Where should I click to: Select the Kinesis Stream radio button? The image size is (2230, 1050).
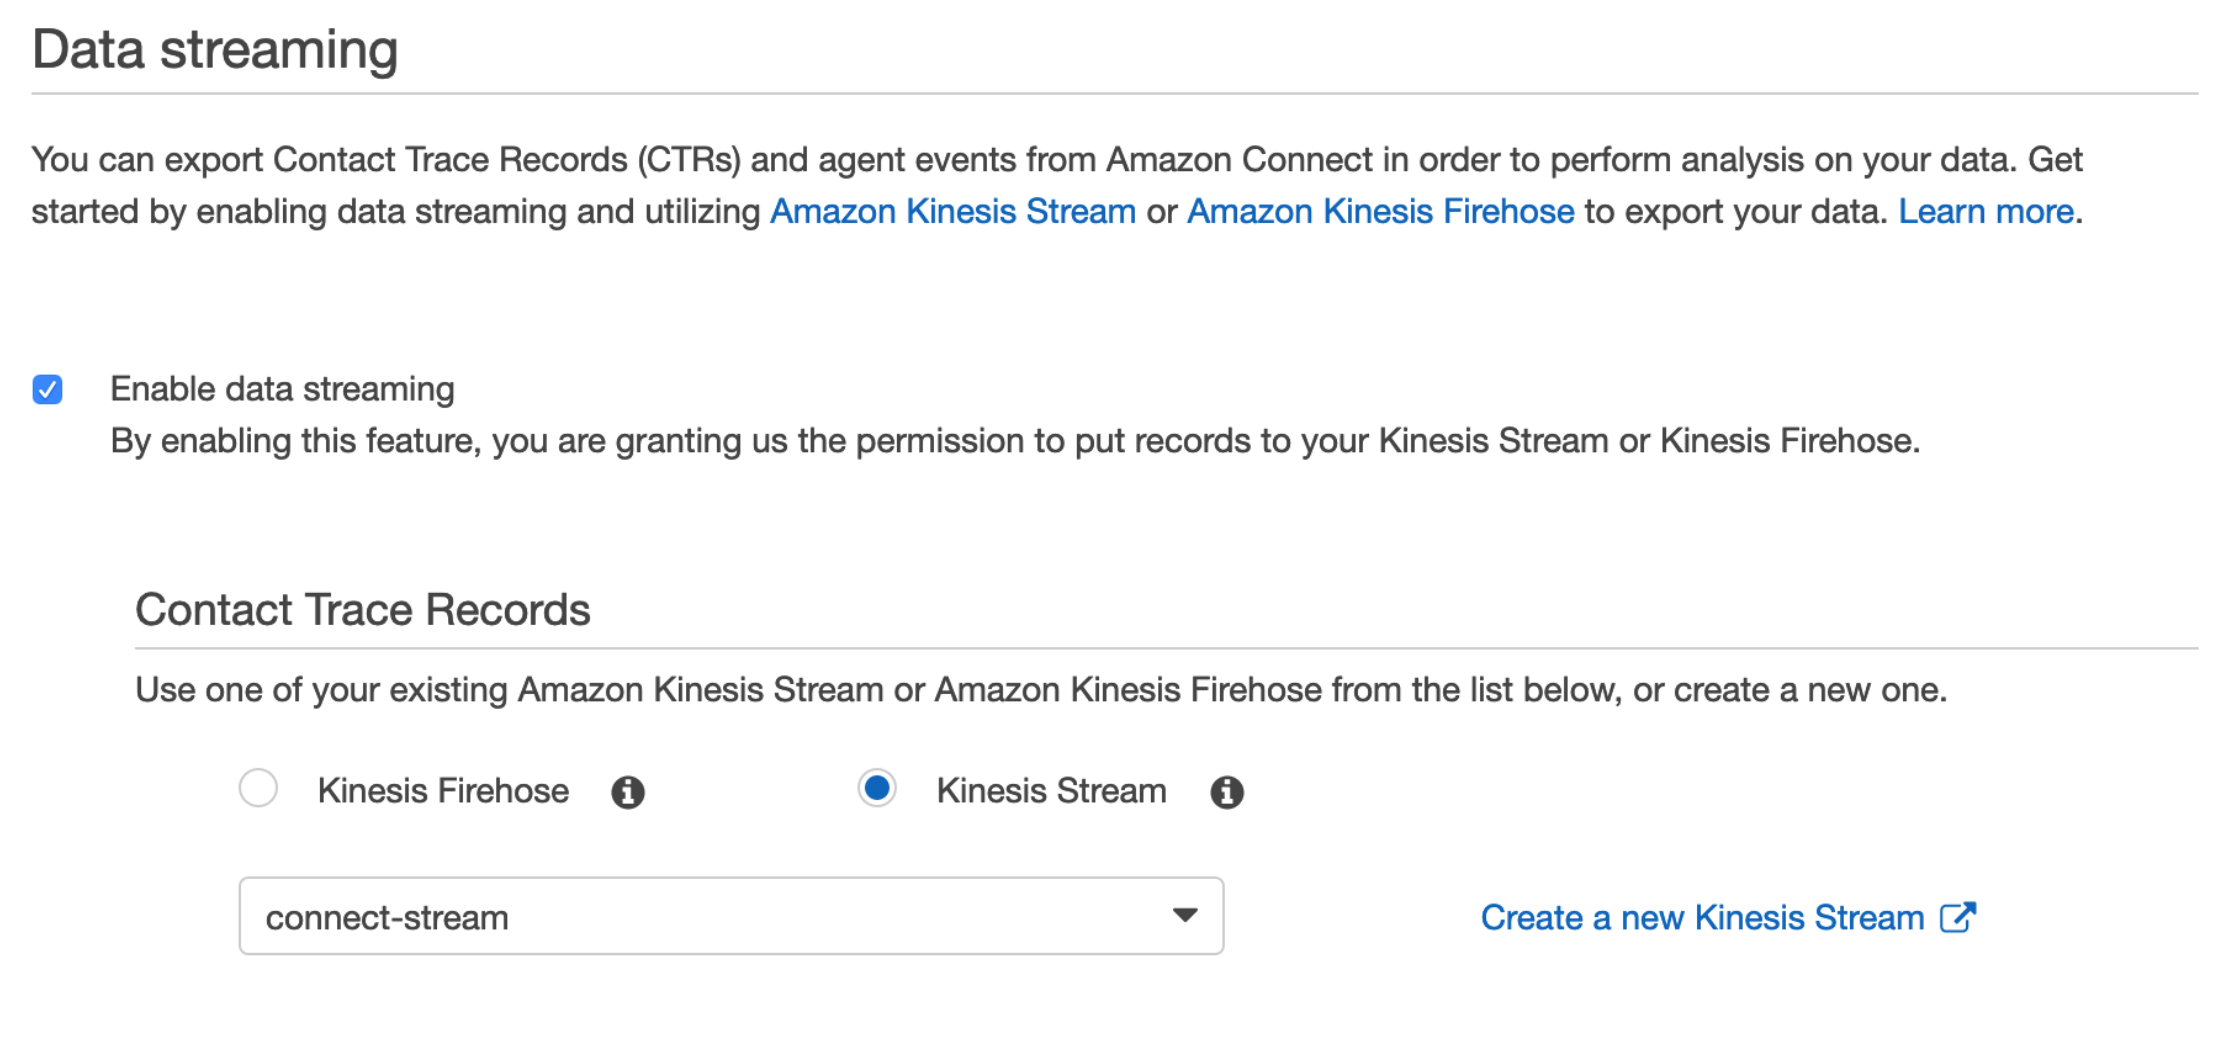877,788
